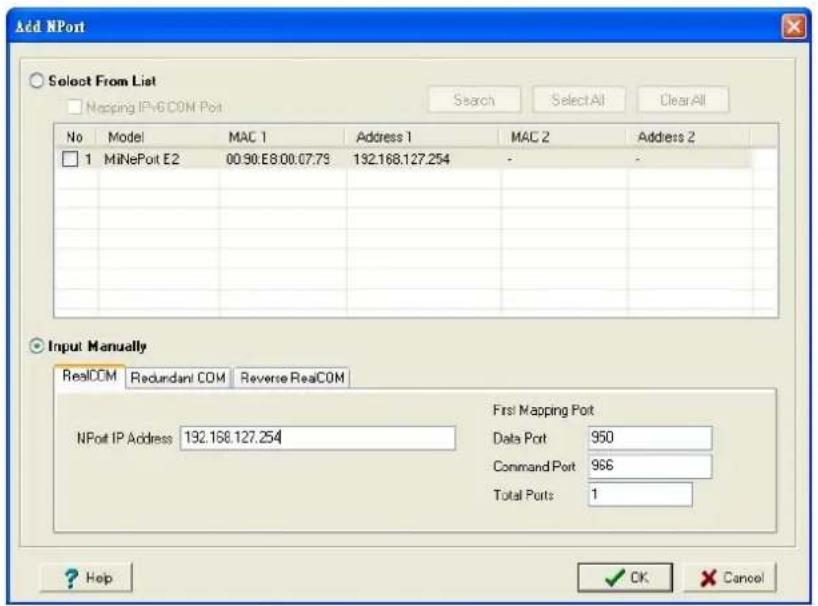Screen dimensions: 818x606
Task: Open Help with the question mark button
Action: pyautogui.click(x=86, y=577)
